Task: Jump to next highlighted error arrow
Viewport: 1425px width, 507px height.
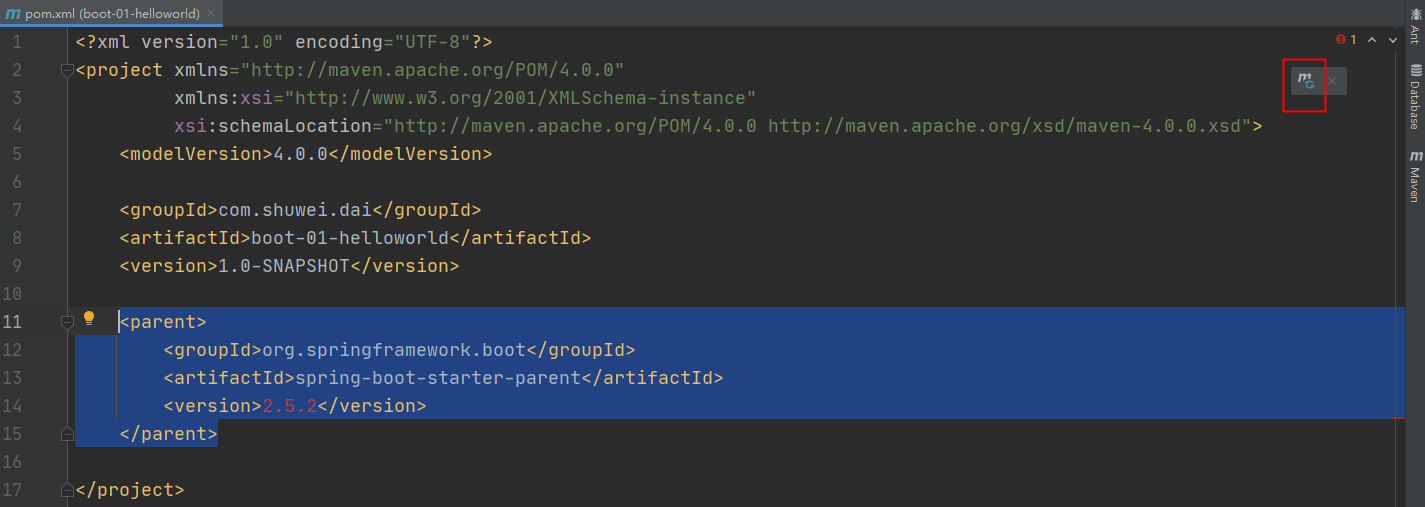Action: (x=1393, y=40)
